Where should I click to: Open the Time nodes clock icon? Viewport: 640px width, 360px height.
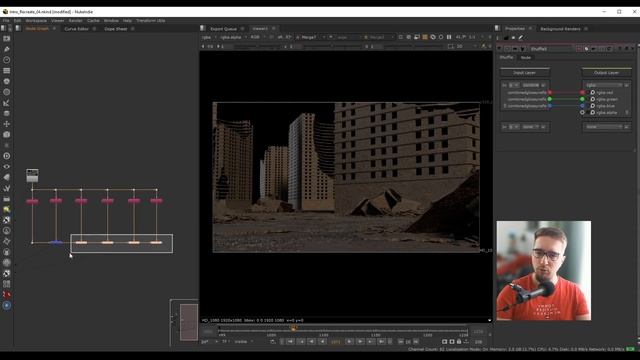pos(7,60)
